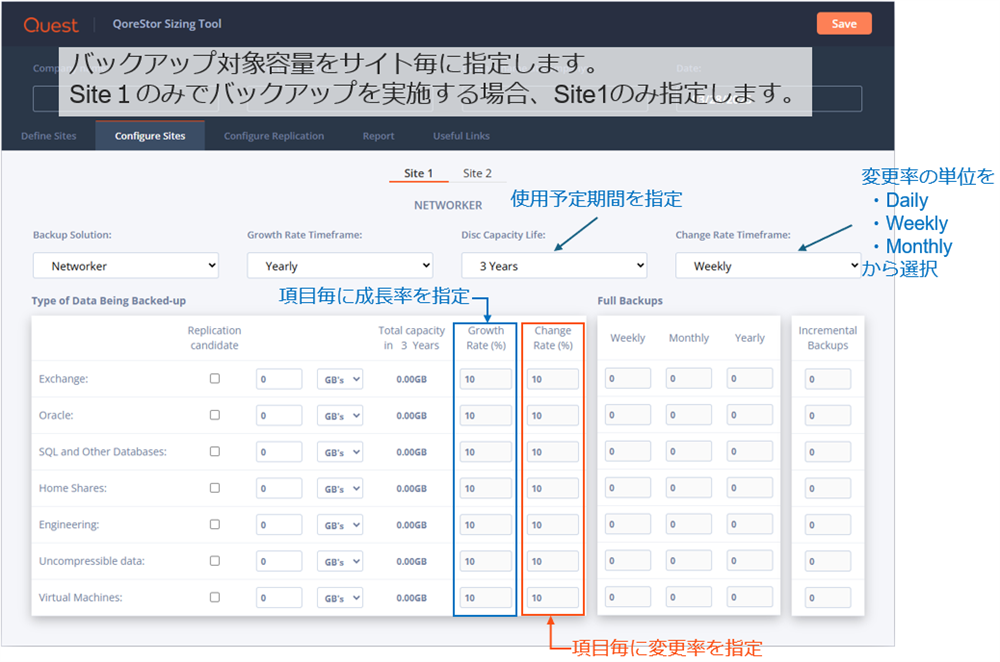The image size is (1000, 662).
Task: Click Virtual Machines Growth Rate field
Action: (485, 598)
